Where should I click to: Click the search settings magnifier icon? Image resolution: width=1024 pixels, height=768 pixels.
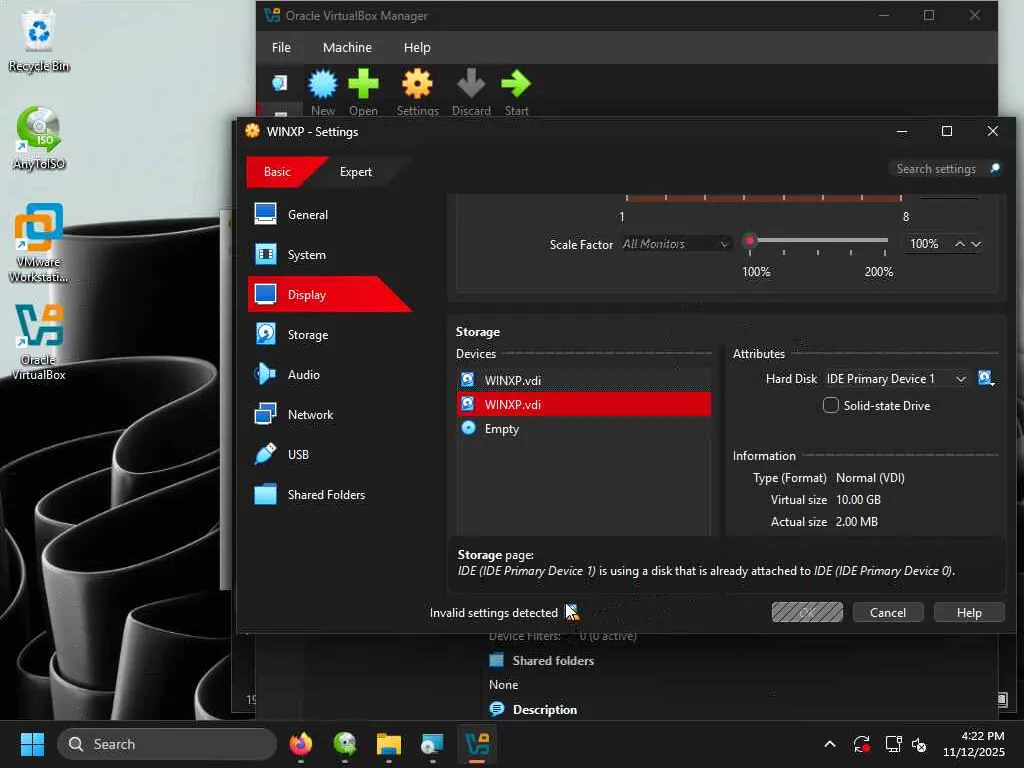click(x=995, y=168)
